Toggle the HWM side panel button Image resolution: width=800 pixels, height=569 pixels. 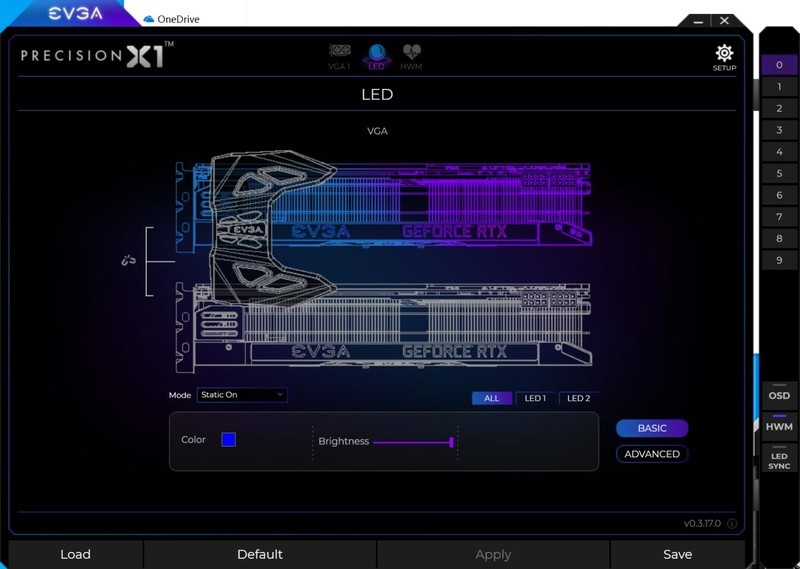pyautogui.click(x=779, y=427)
